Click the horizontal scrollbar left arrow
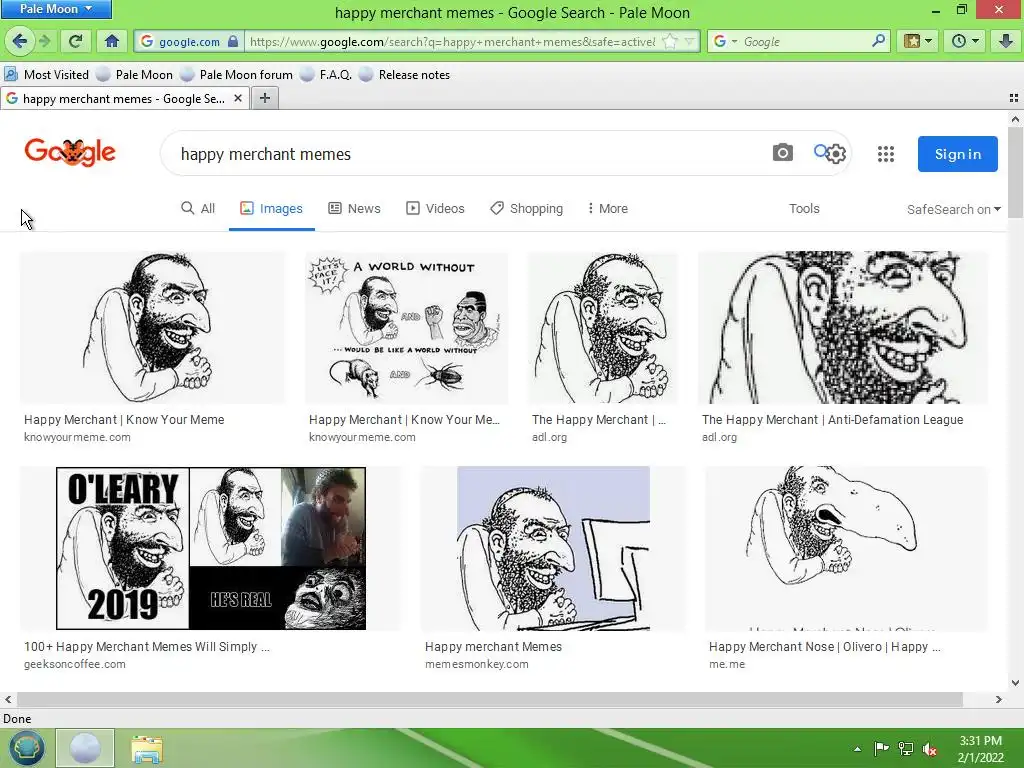 [8, 699]
